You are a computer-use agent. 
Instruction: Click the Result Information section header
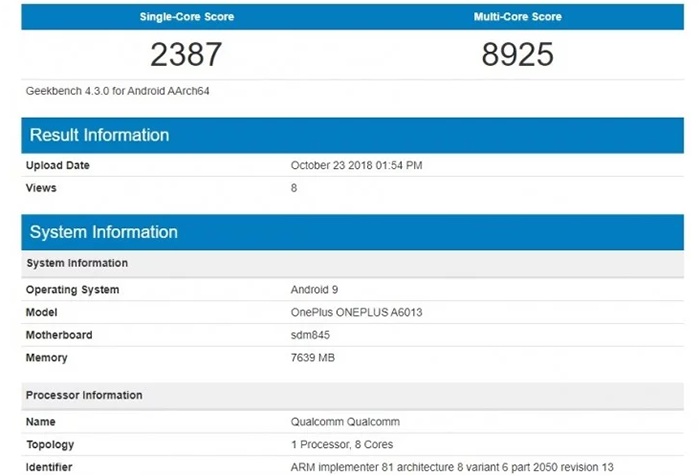[x=353, y=135]
